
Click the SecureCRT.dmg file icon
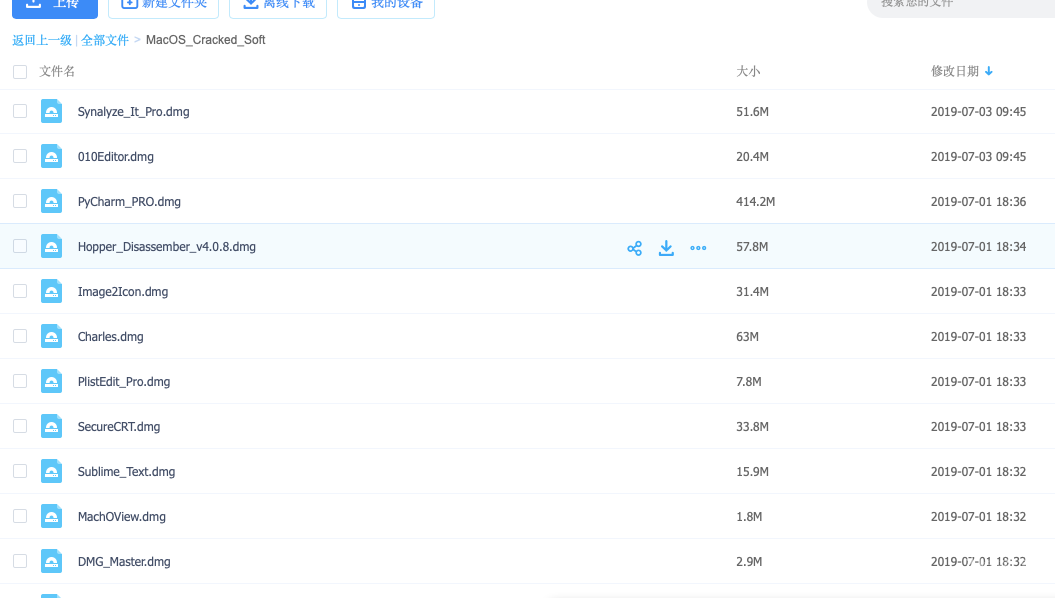[51, 427]
